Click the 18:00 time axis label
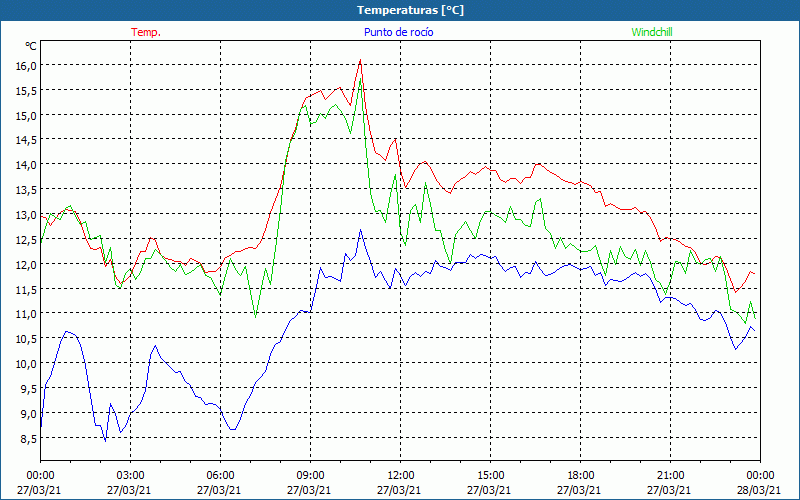The height and width of the screenshot is (500, 800). [x=581, y=475]
